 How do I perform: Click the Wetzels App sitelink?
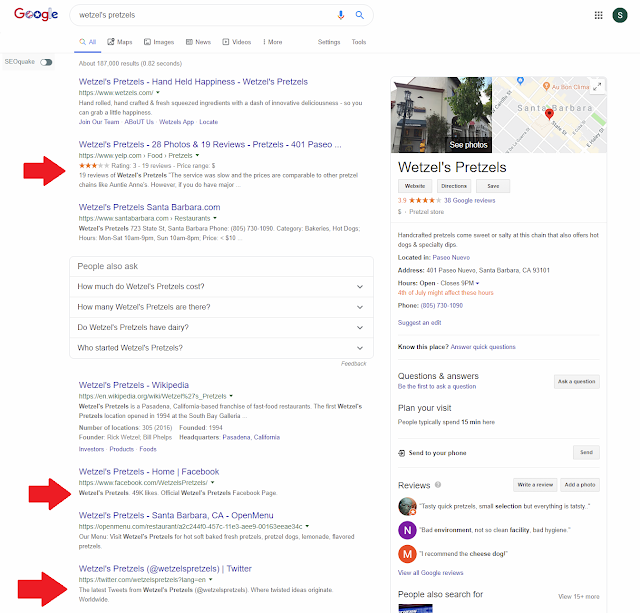point(176,122)
